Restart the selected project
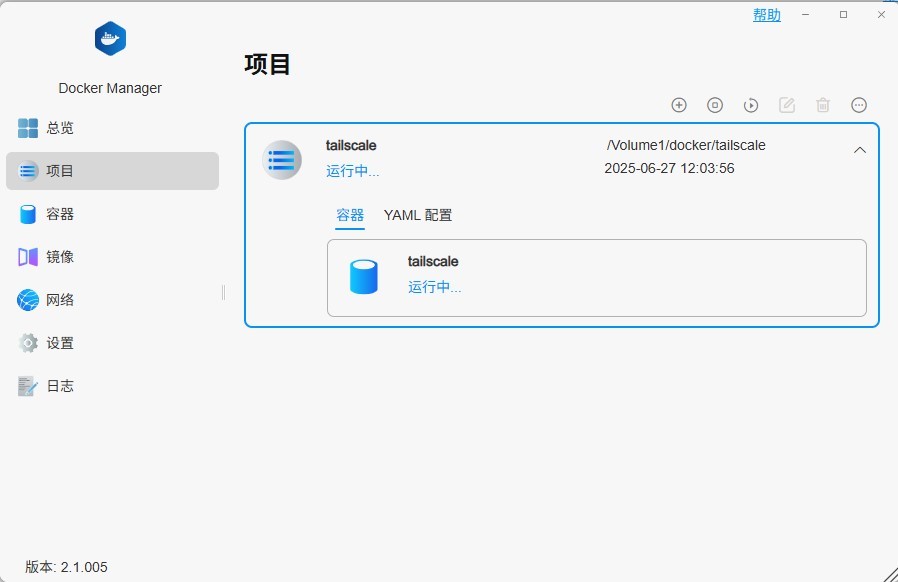The image size is (898, 582). click(x=751, y=105)
